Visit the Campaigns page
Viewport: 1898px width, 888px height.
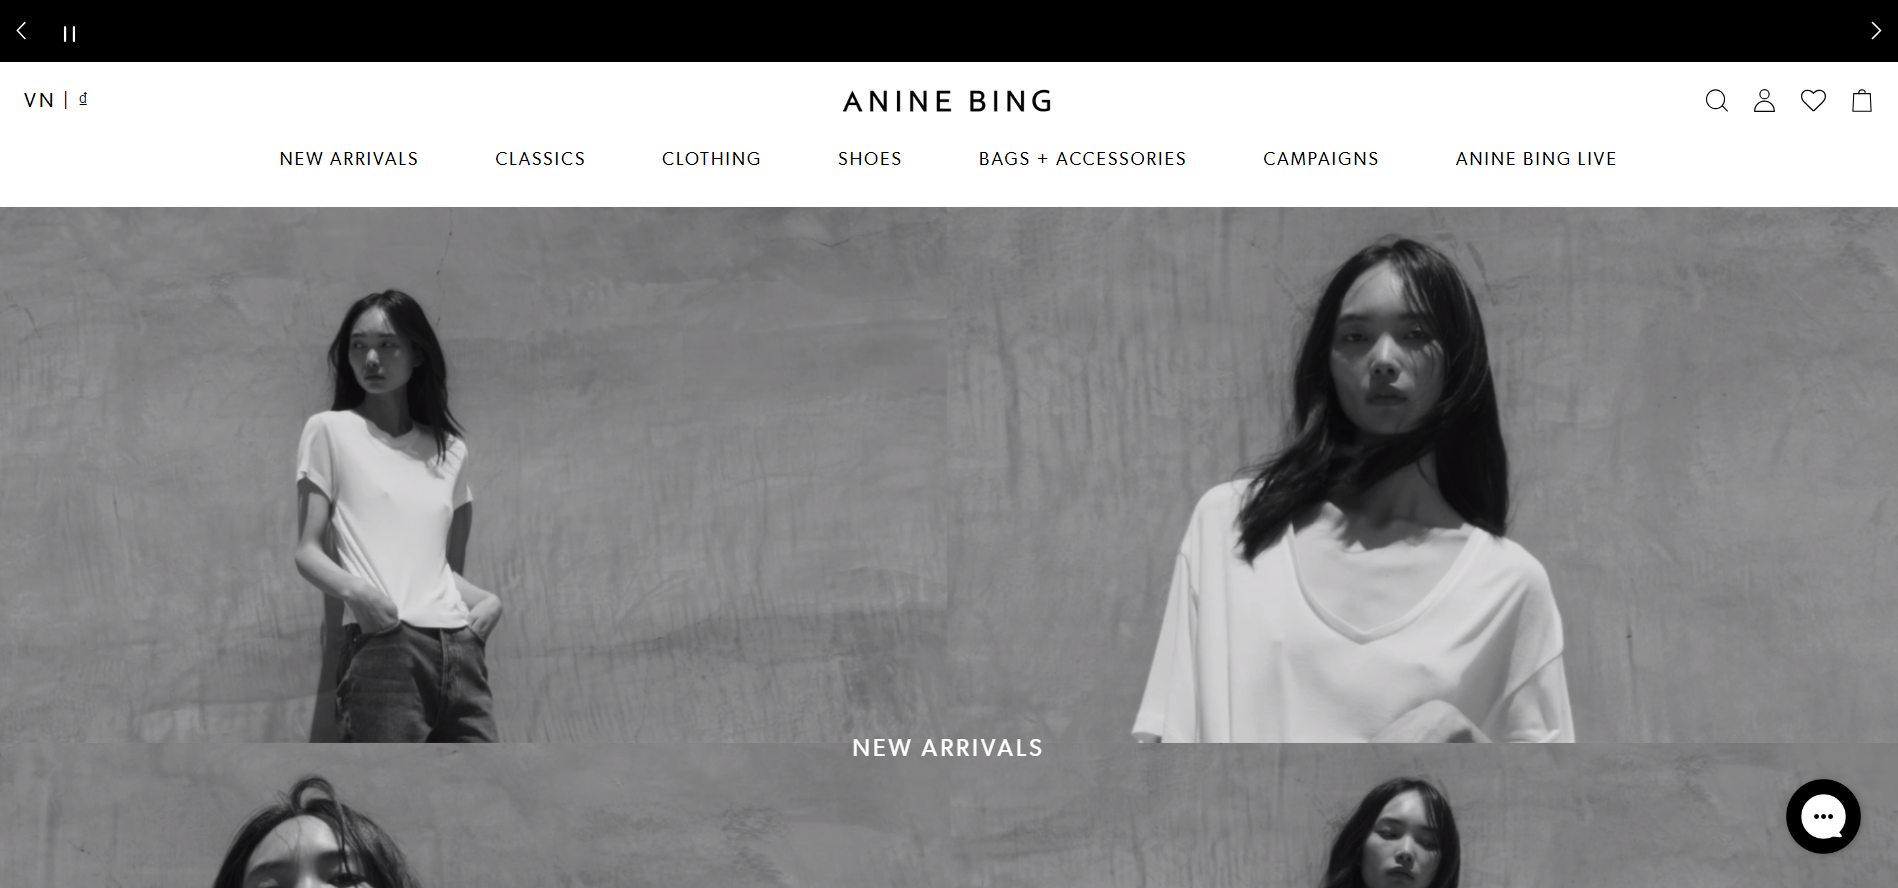tap(1321, 159)
